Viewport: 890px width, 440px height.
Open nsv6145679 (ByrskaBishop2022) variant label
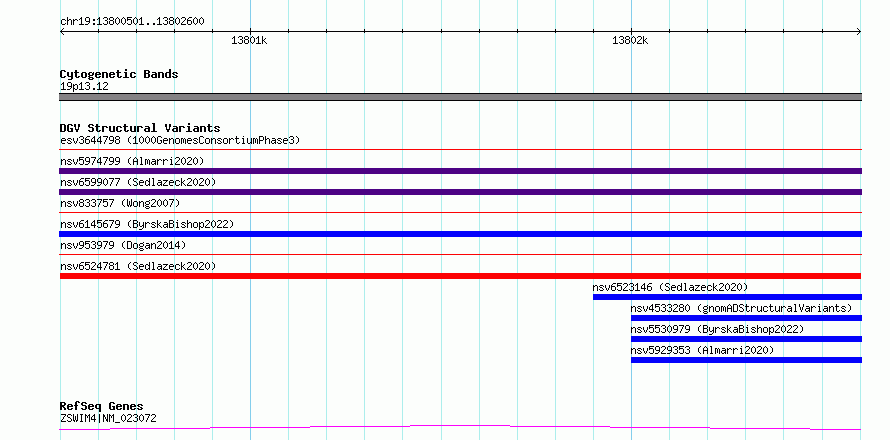pyautogui.click(x=147, y=224)
